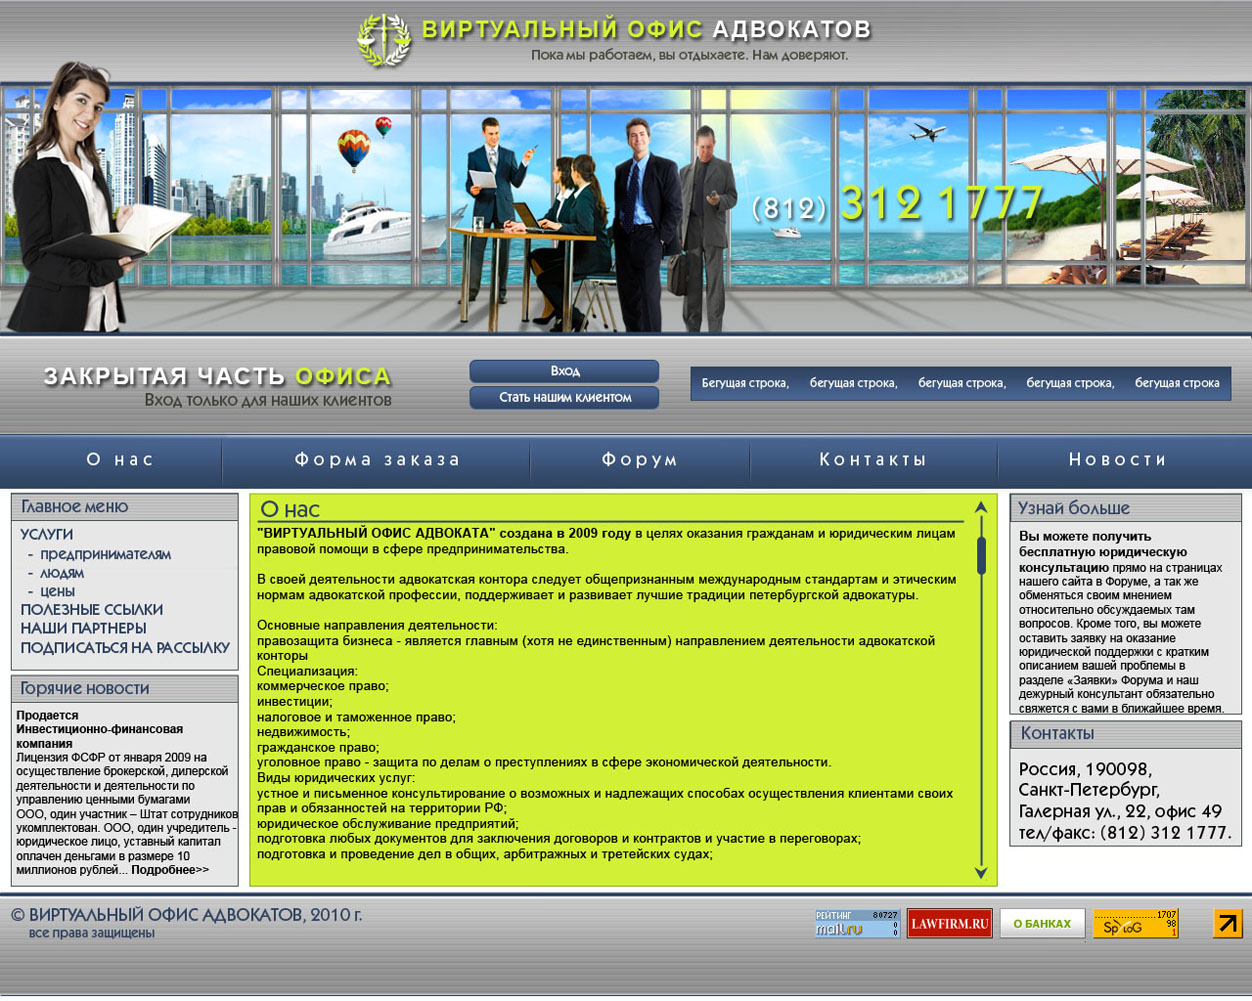Click the «коммерческое право;» line
Image resolution: width=1252 pixels, height=1001 pixels.
point(322,686)
